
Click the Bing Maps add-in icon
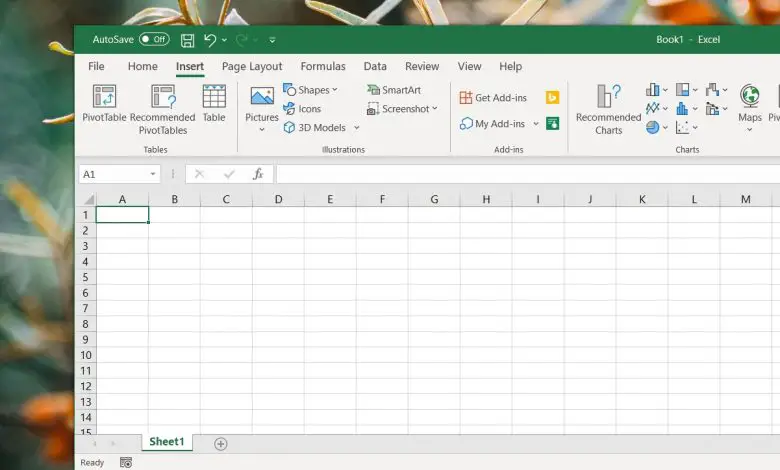552,97
